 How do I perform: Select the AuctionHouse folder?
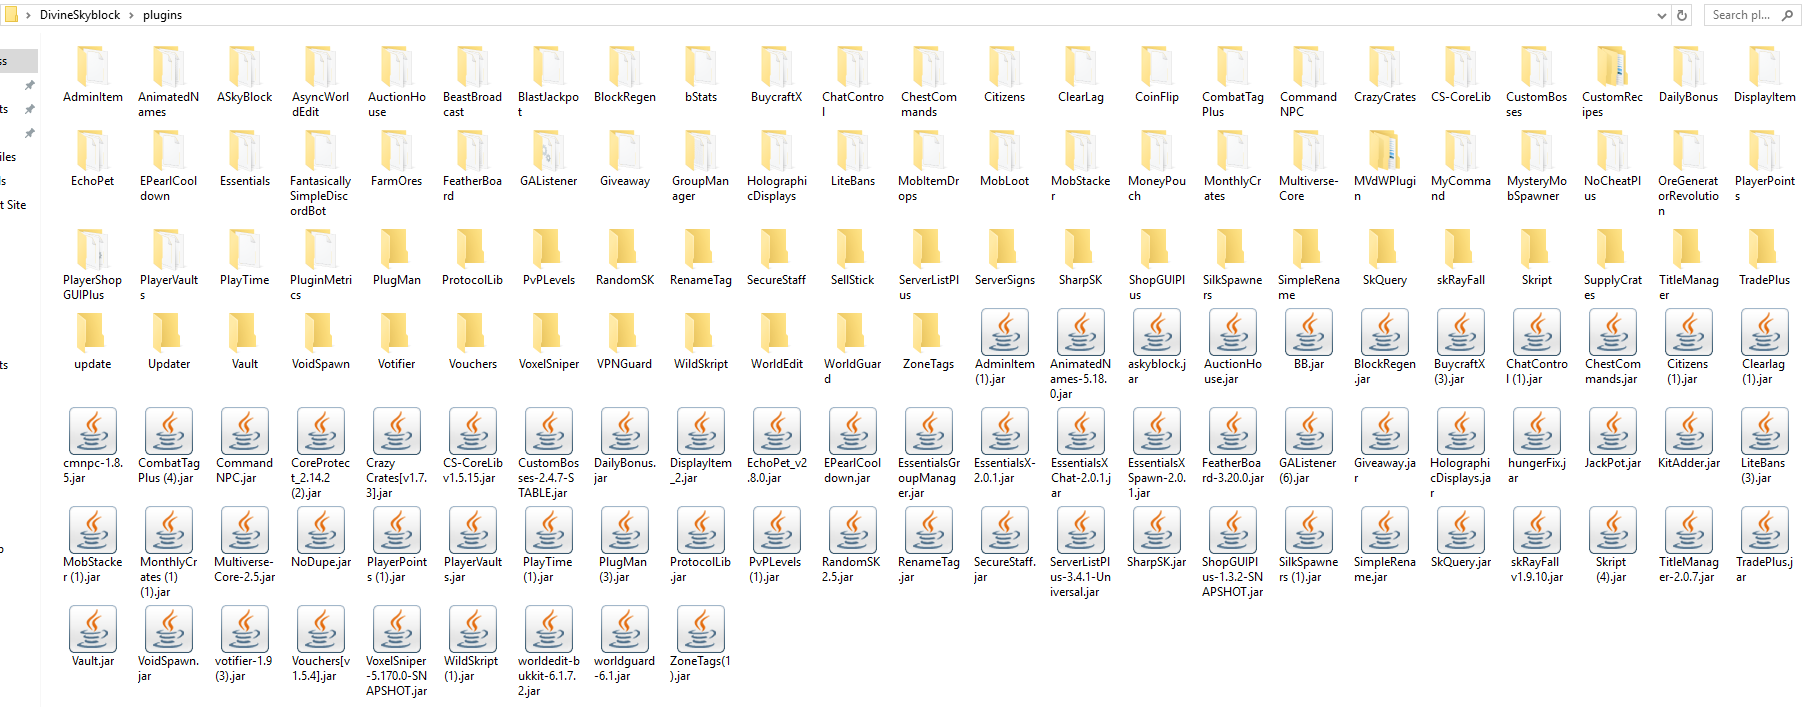point(397,81)
